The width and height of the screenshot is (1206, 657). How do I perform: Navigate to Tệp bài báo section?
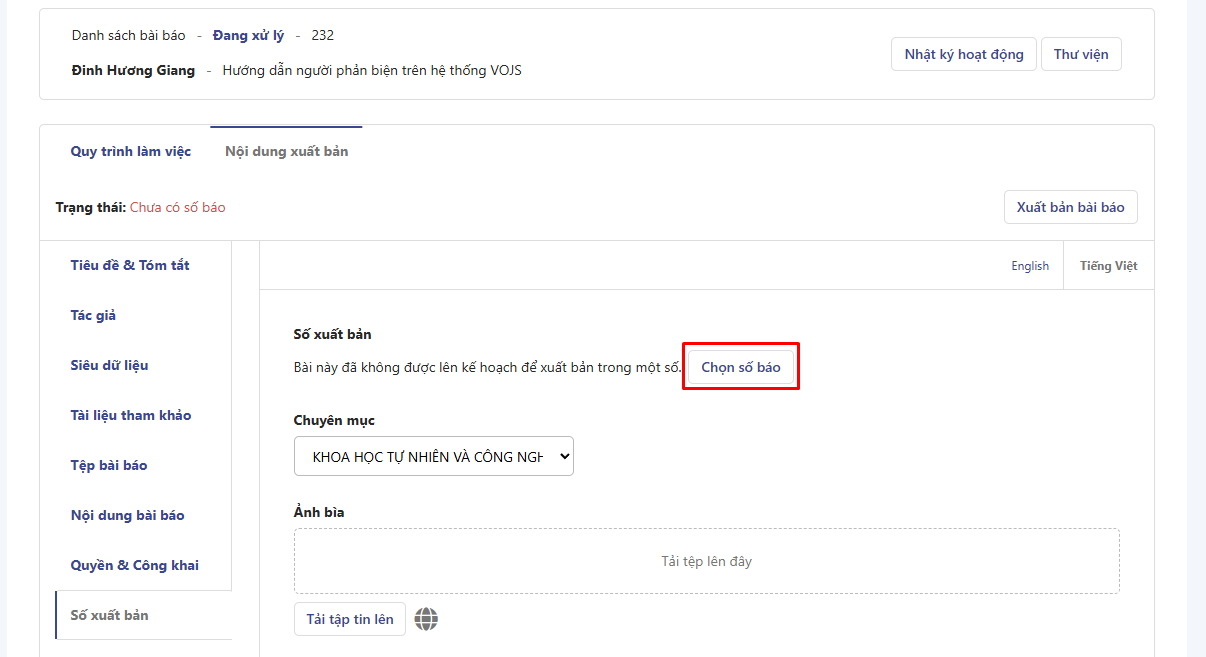108,465
